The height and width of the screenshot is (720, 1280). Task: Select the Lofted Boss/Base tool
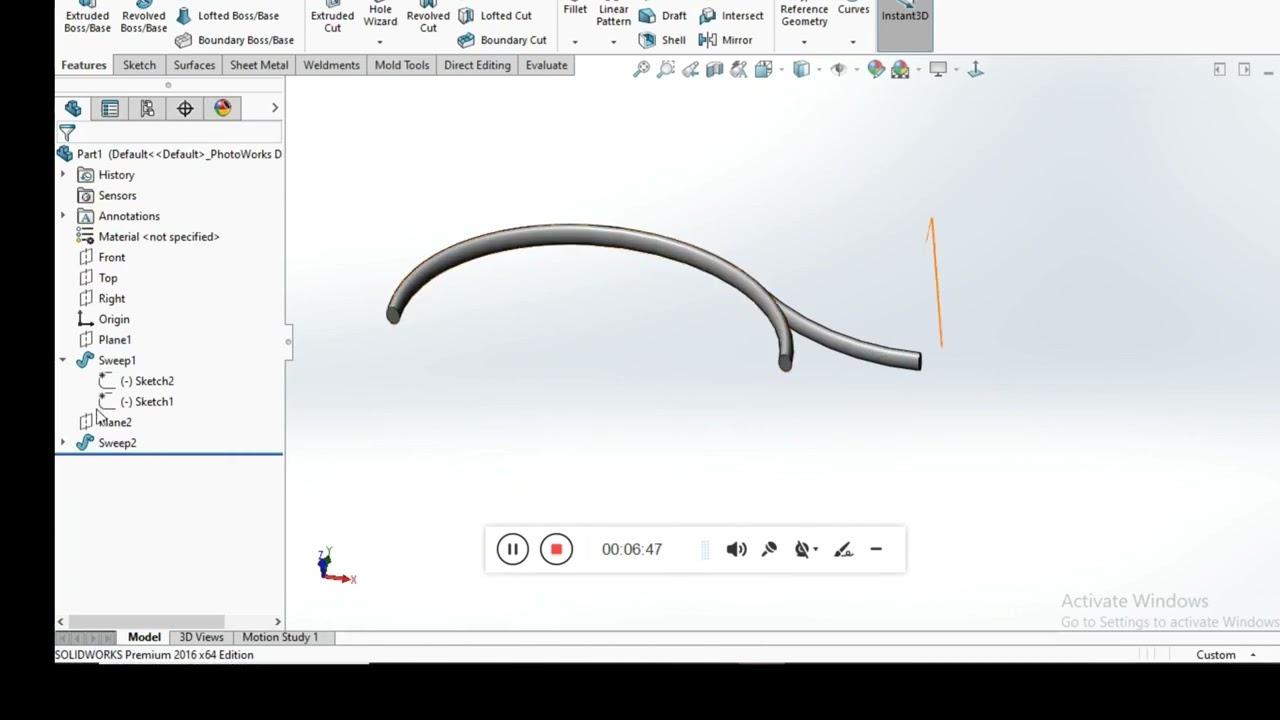(x=229, y=16)
